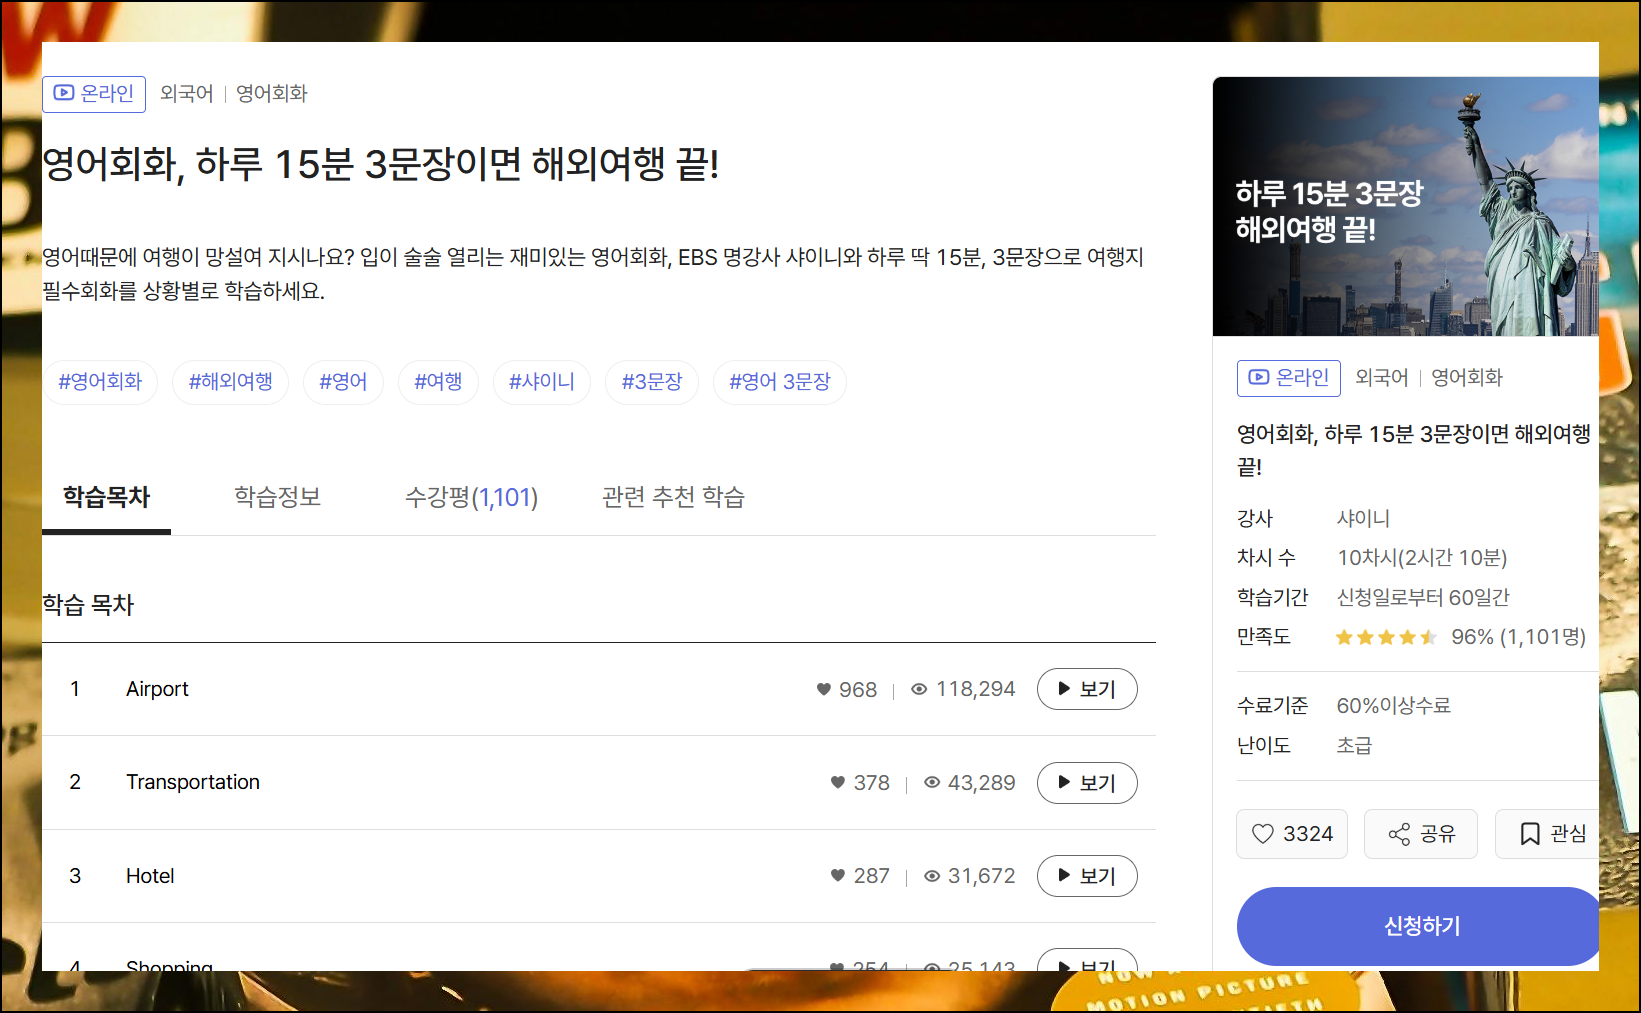Open the 외국어 category breadcrumb above the title
The image size is (1641, 1013).
click(187, 94)
